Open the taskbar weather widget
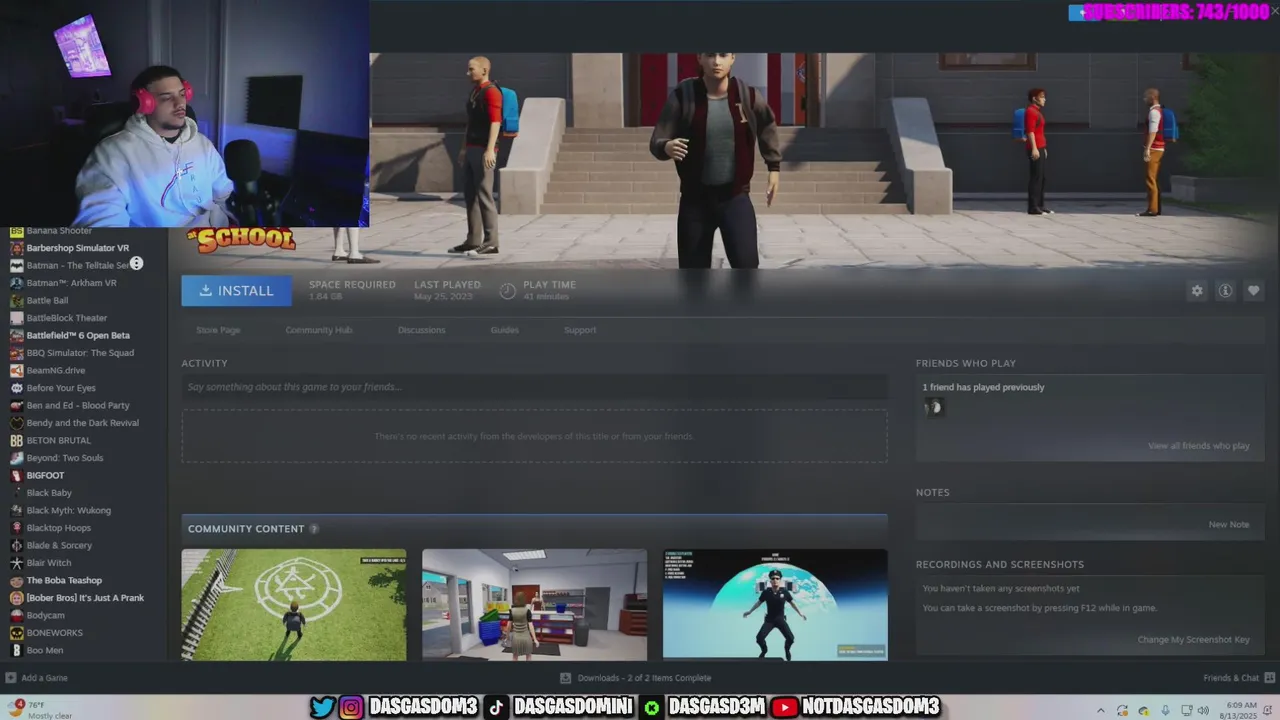Screen dimensions: 1280x720 (x=42, y=710)
